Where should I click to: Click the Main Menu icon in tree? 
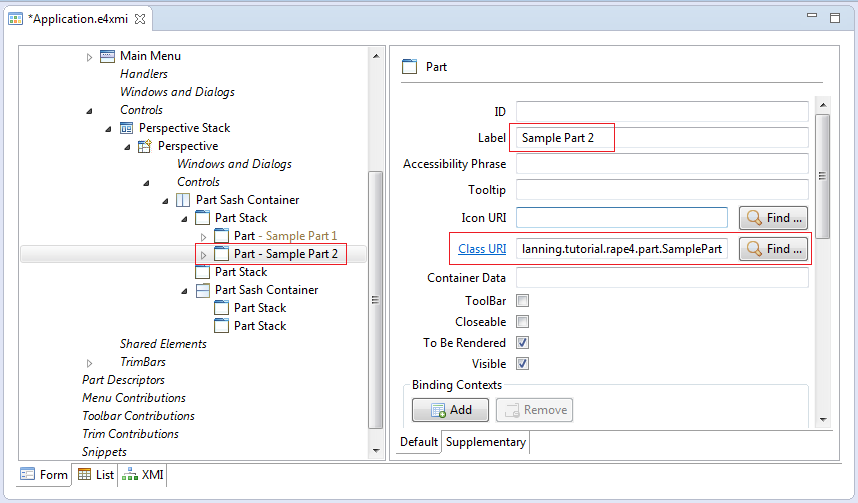(x=107, y=56)
